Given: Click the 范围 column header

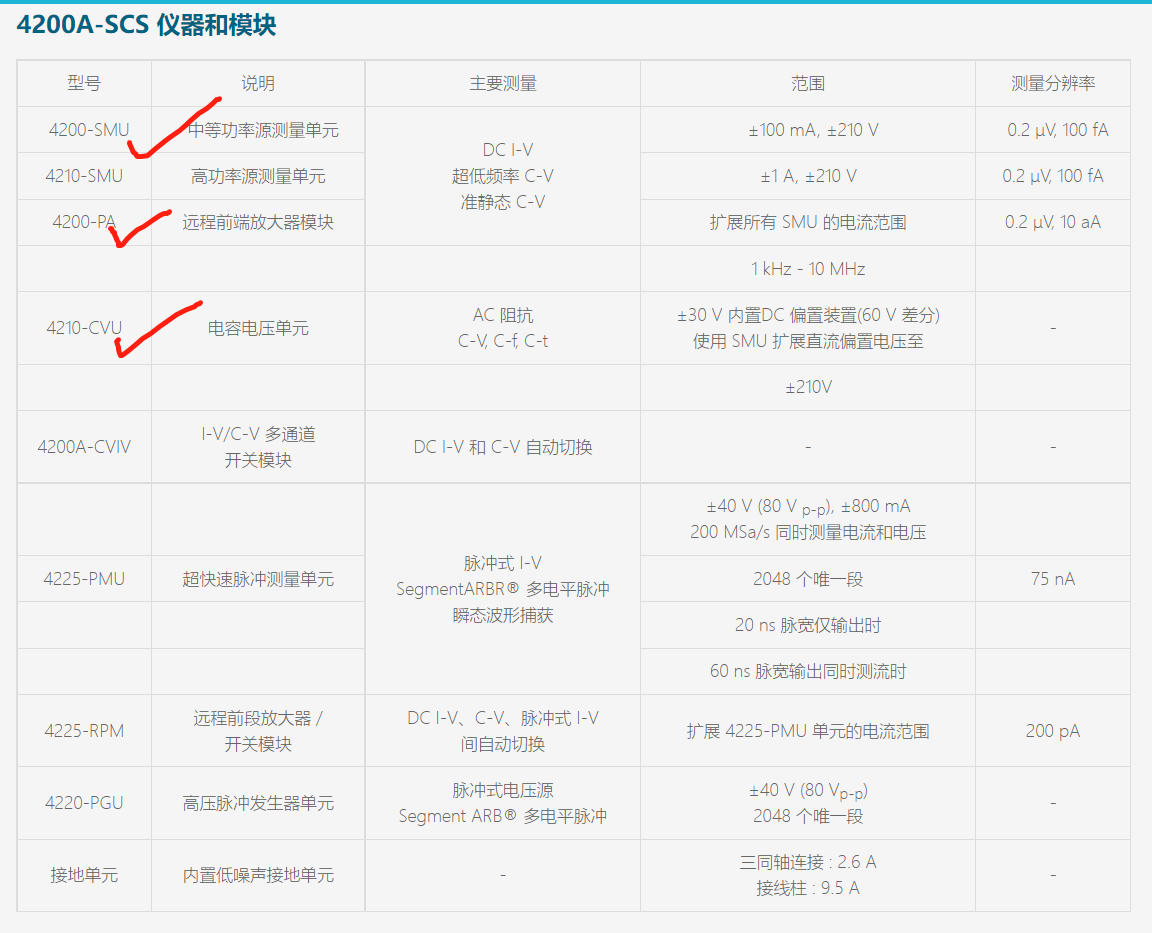Looking at the screenshot, I should click(807, 83).
